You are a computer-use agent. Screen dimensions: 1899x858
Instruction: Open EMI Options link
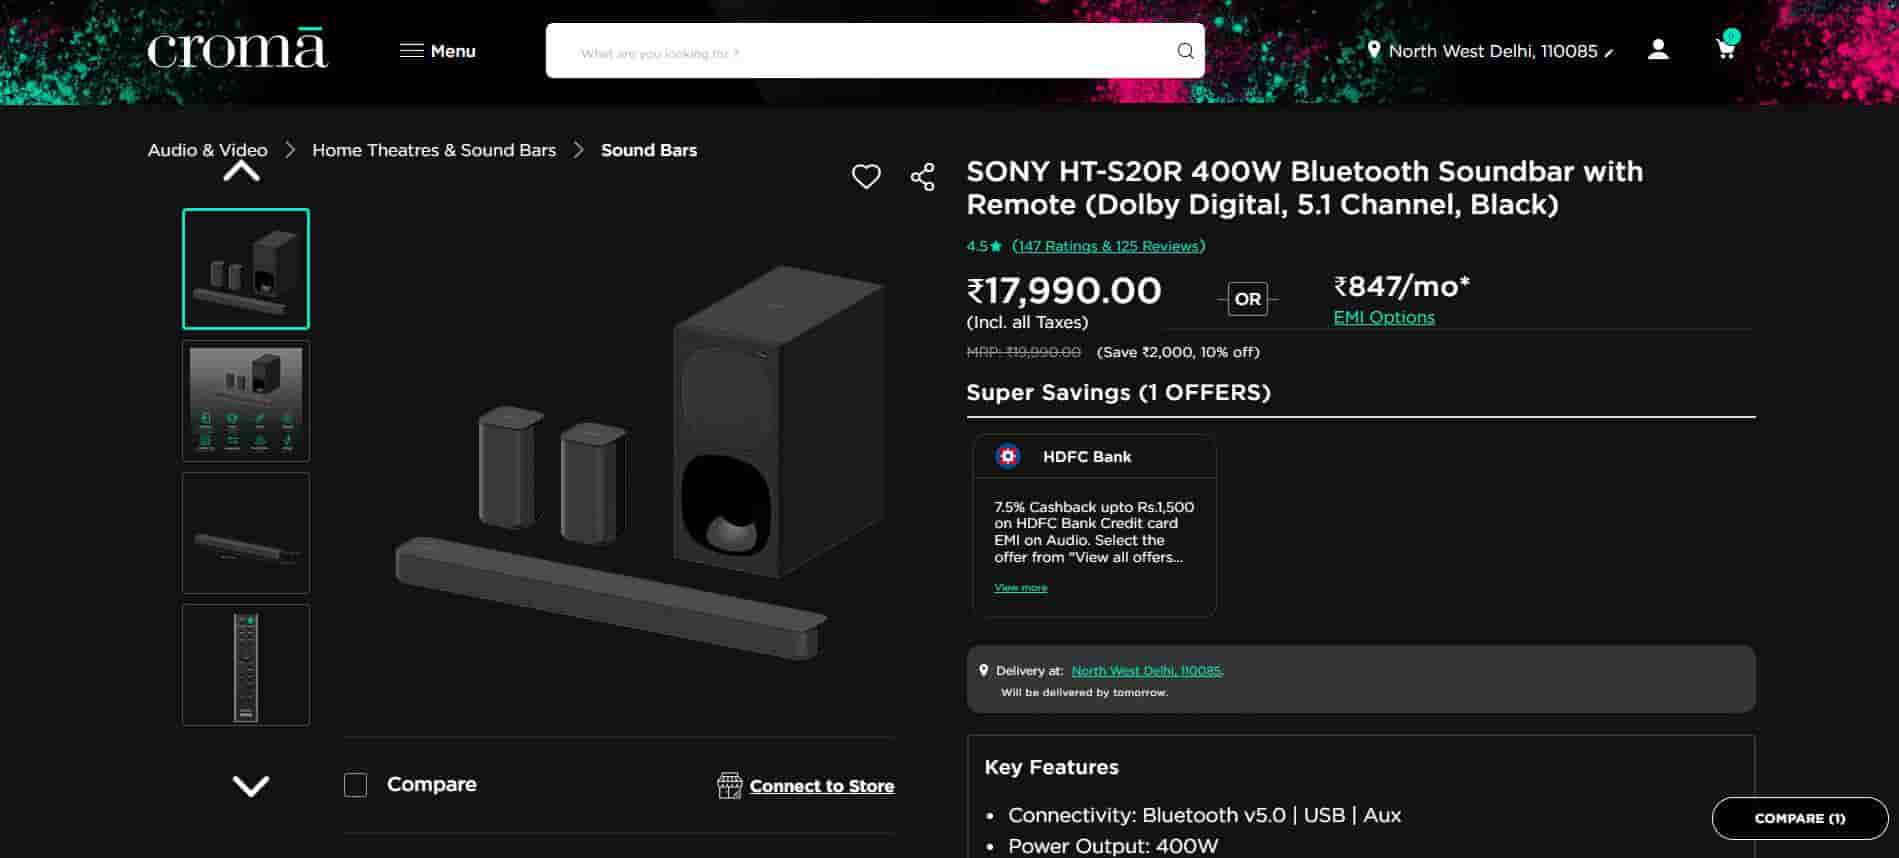[x=1383, y=317]
